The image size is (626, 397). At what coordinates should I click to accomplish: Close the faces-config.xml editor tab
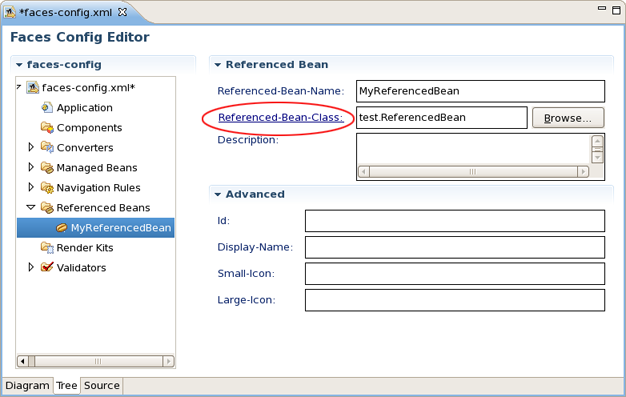point(122,12)
